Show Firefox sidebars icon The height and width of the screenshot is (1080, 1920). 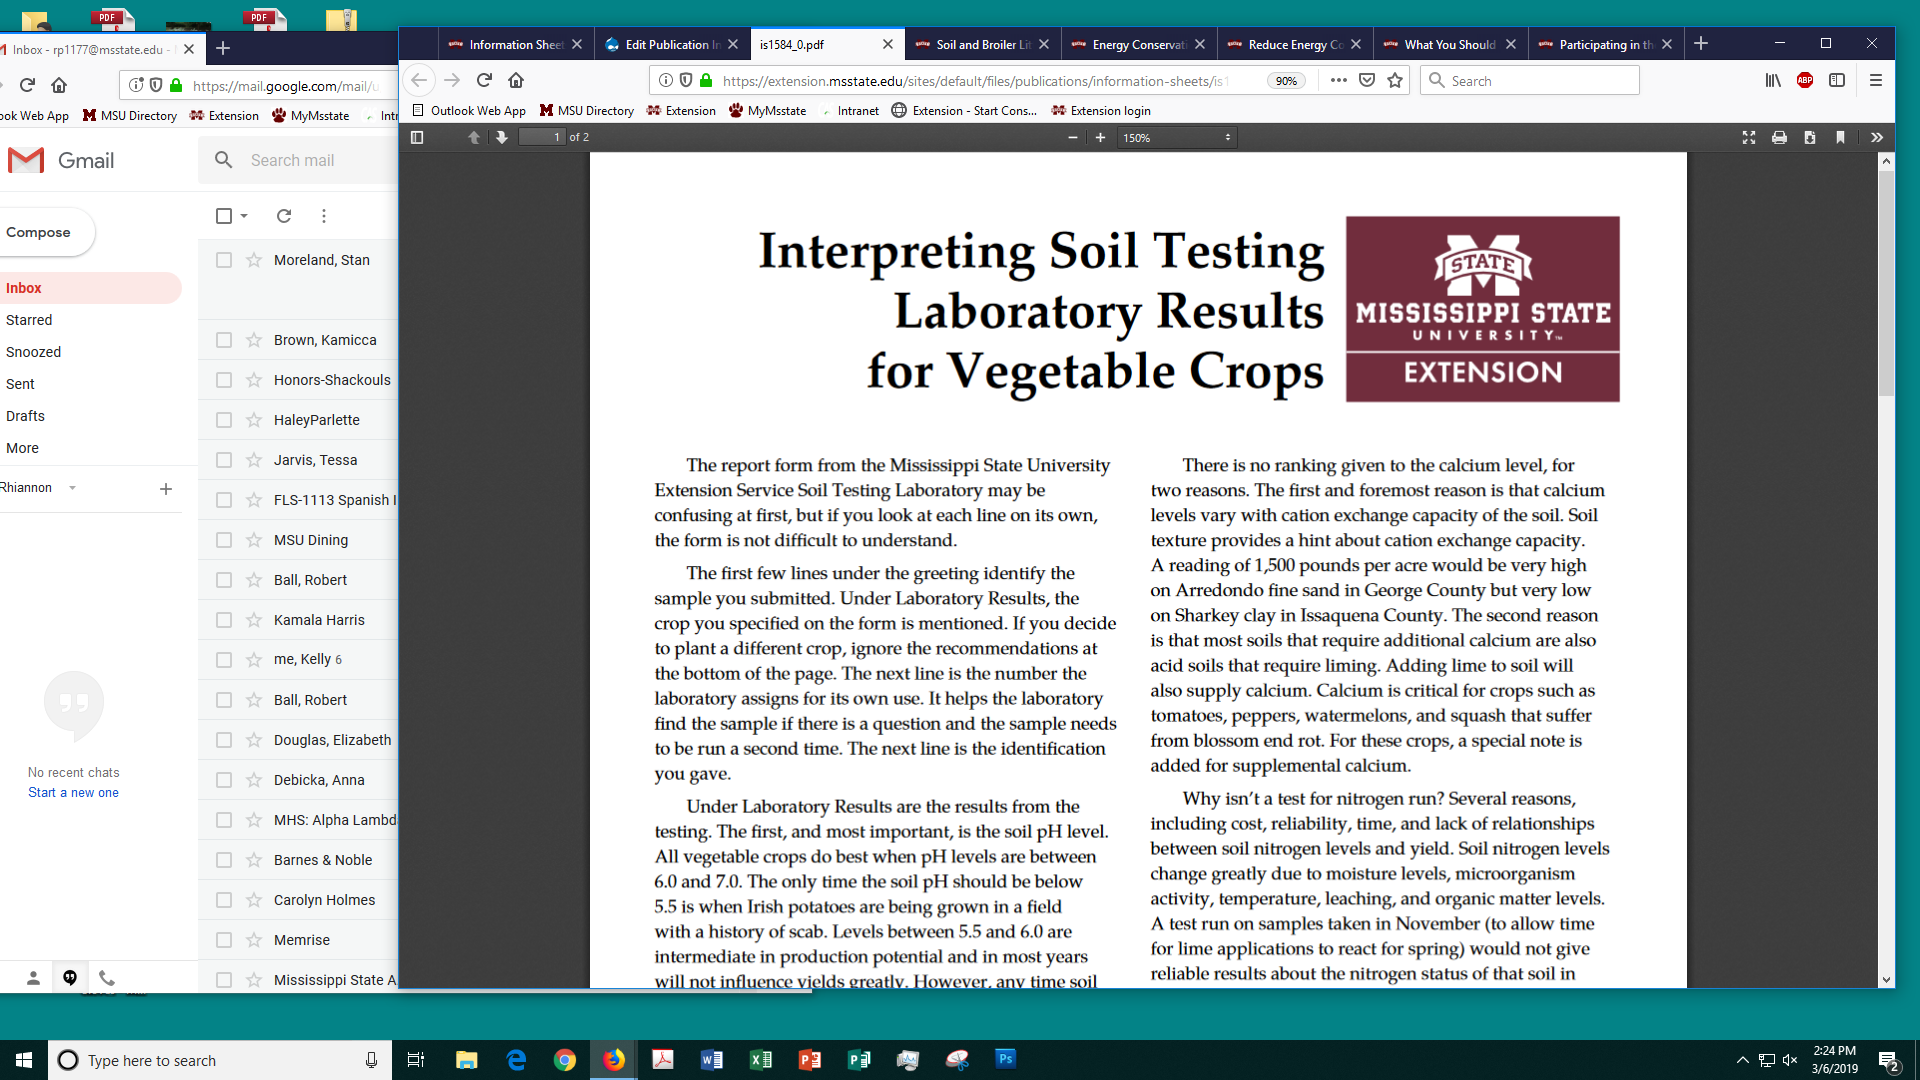(x=1837, y=80)
